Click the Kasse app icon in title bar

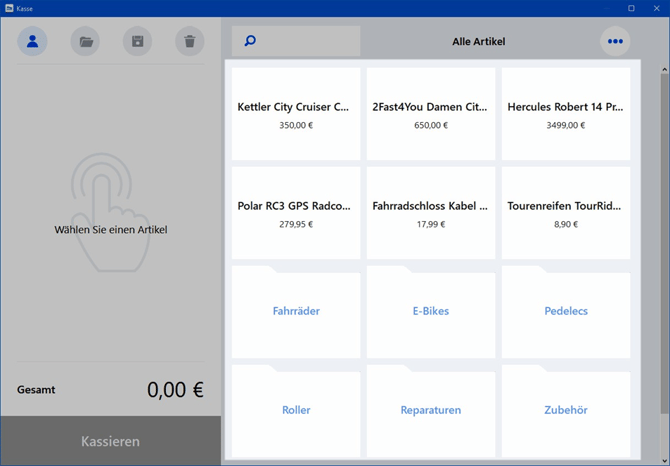click(x=9, y=8)
